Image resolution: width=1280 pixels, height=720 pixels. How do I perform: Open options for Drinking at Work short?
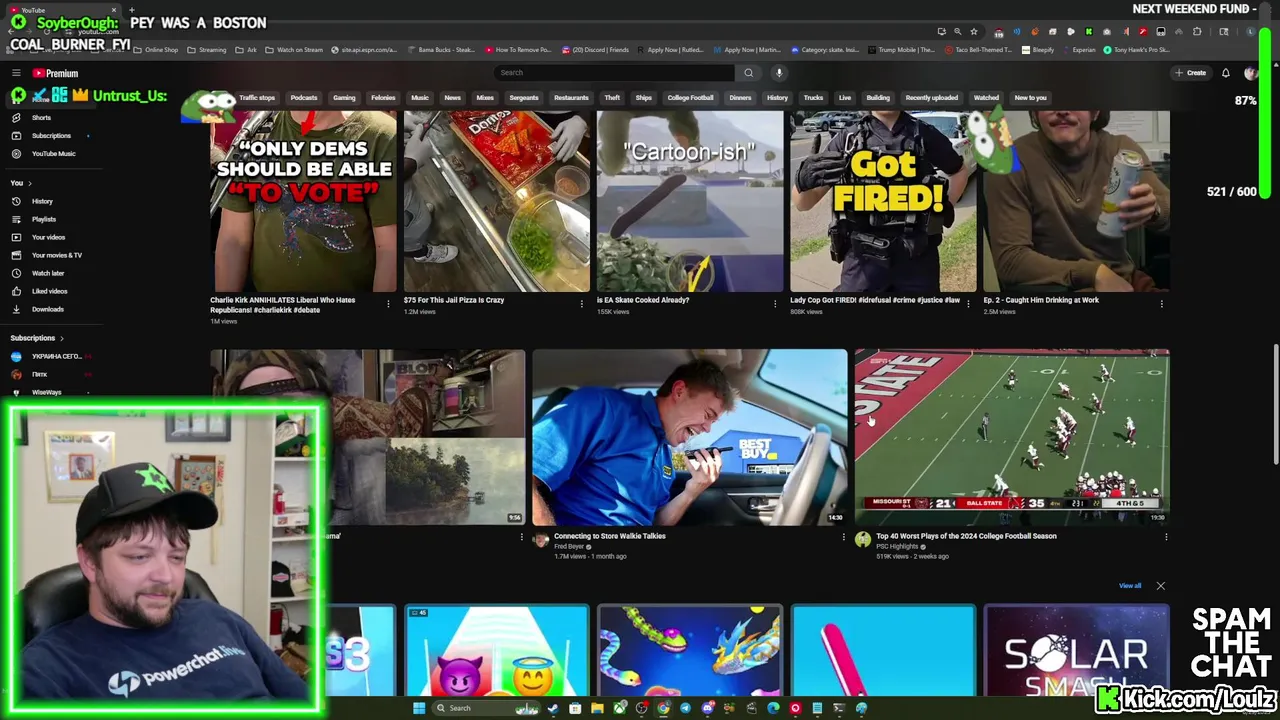tap(1162, 303)
